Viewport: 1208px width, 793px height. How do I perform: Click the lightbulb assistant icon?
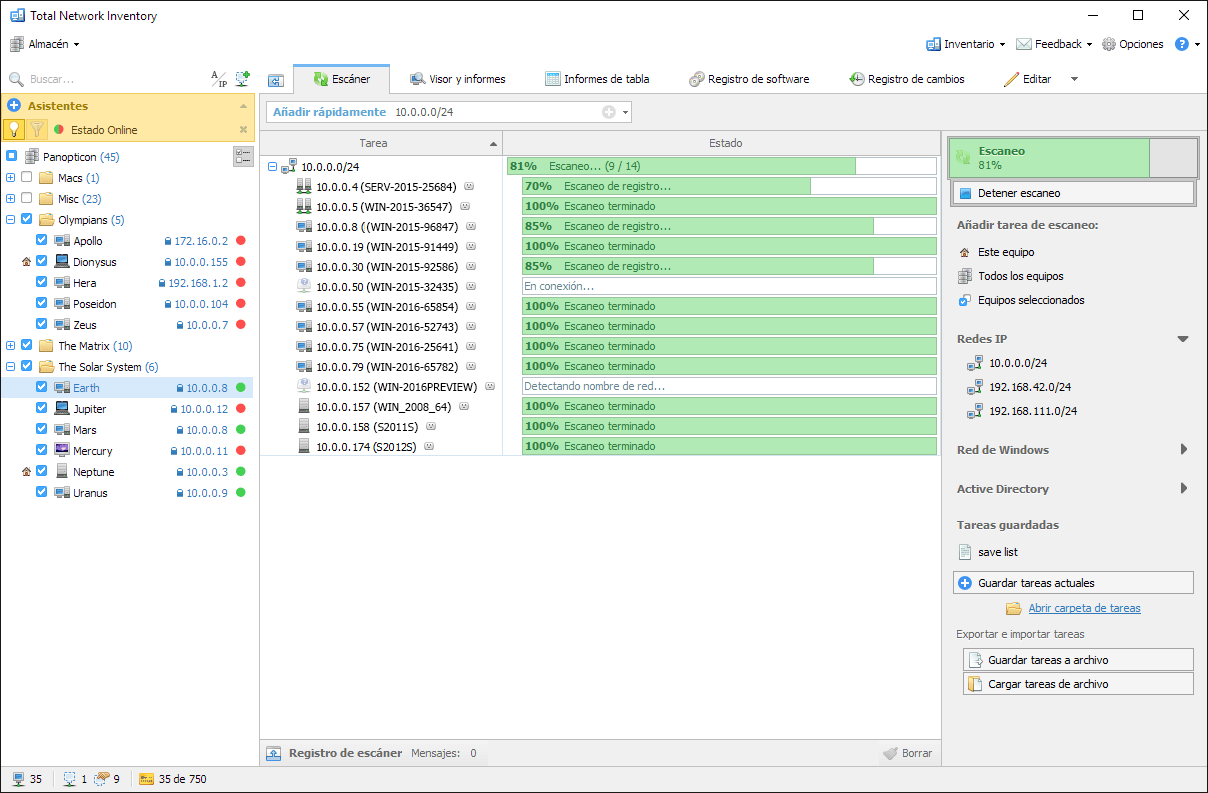tap(14, 129)
